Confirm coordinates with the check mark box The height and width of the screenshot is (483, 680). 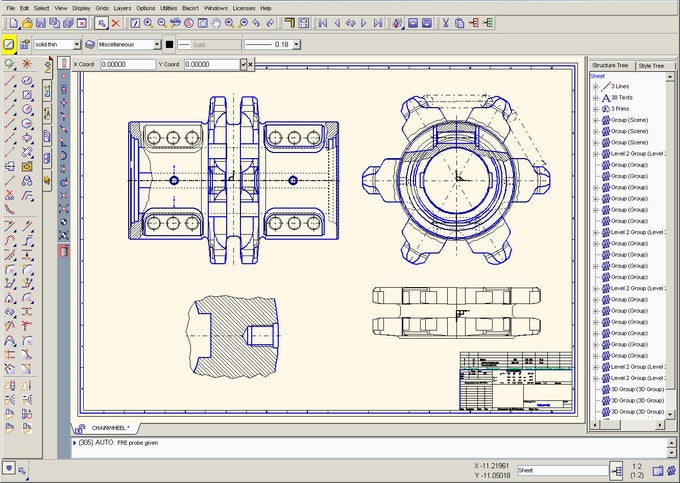[245, 64]
